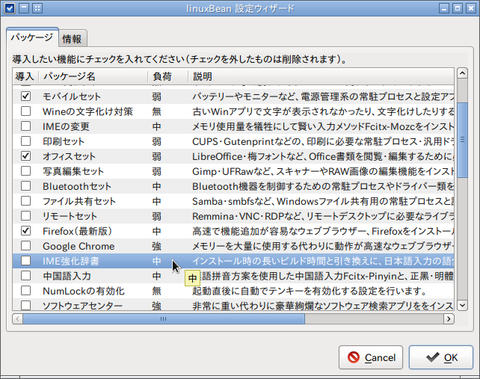This screenshot has height=379, width=480.
Task: Select the ソフトウェアセンター package name
Action: (82, 306)
